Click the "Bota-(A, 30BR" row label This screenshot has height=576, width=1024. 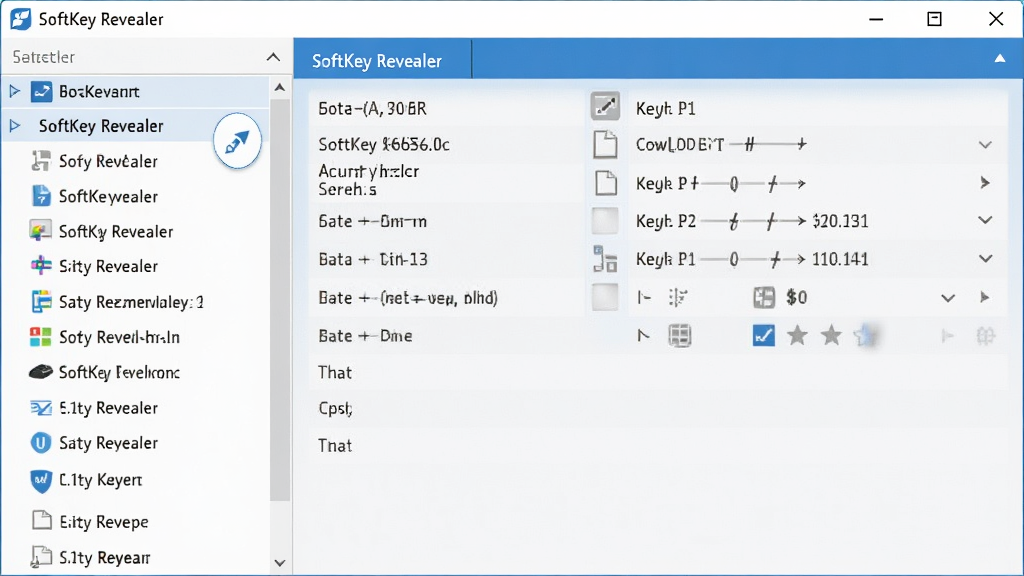coord(372,108)
